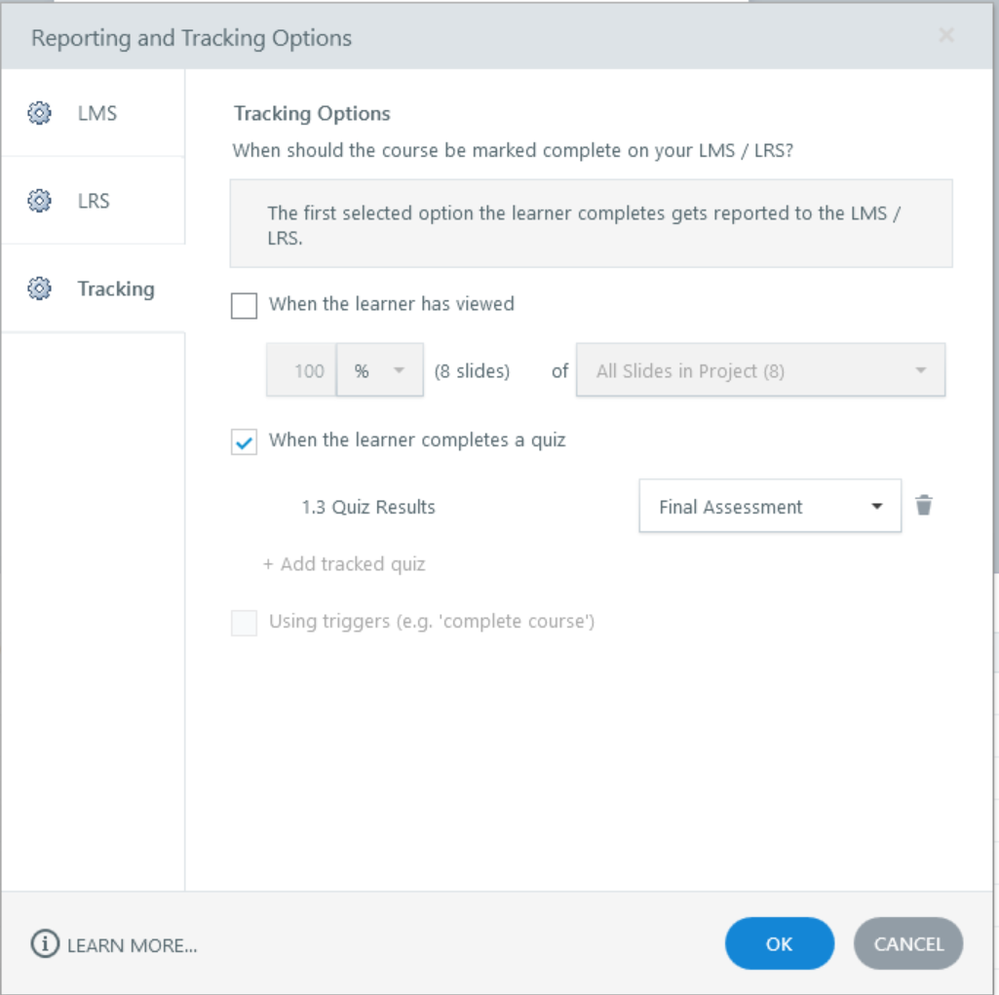Click the Learn More info icon
The height and width of the screenshot is (995, 999).
pyautogui.click(x=45, y=944)
